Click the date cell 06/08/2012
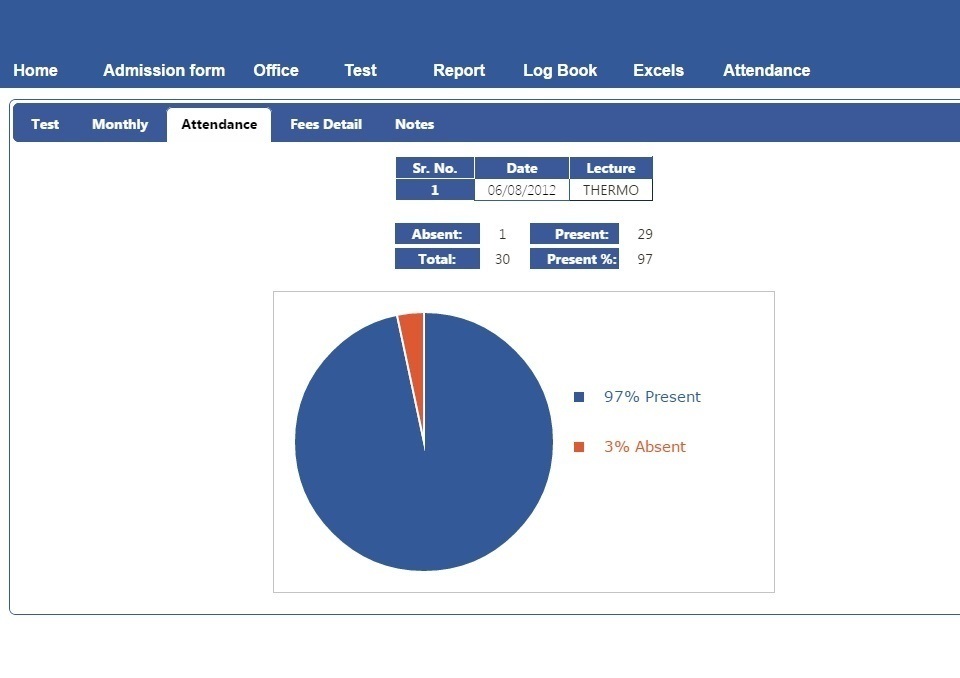 [521, 190]
